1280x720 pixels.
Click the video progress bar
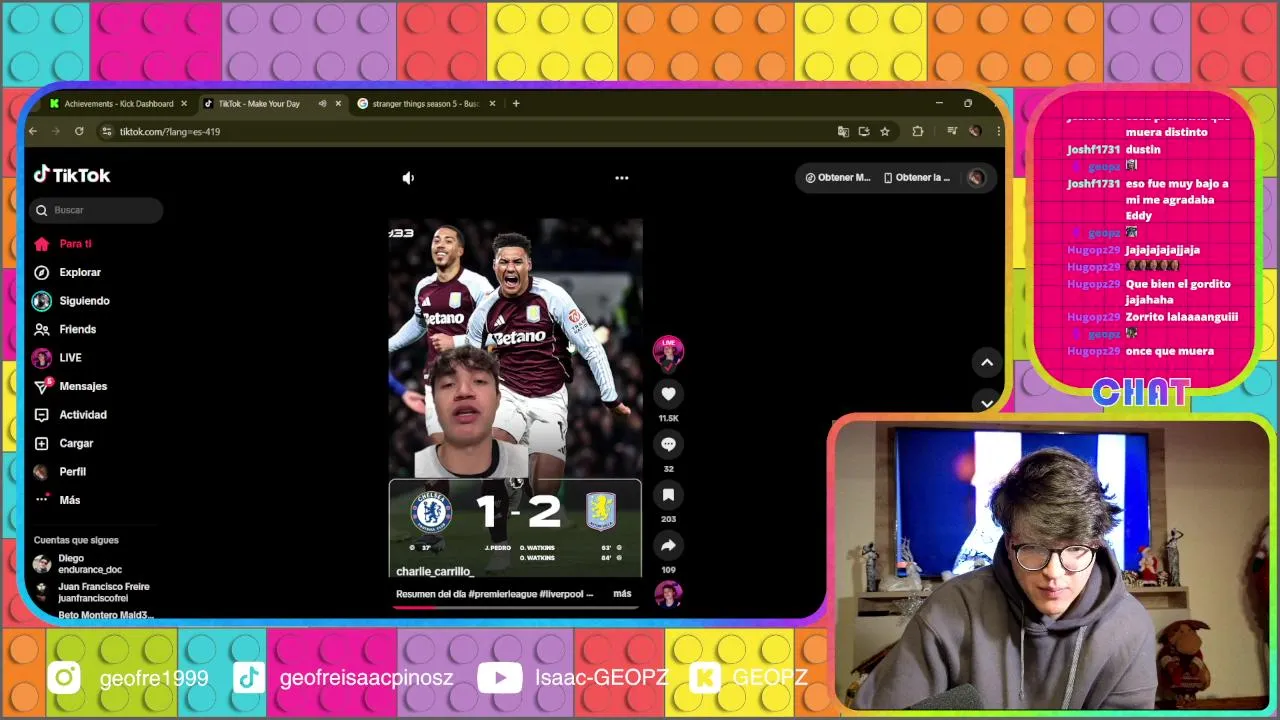[x=515, y=606]
